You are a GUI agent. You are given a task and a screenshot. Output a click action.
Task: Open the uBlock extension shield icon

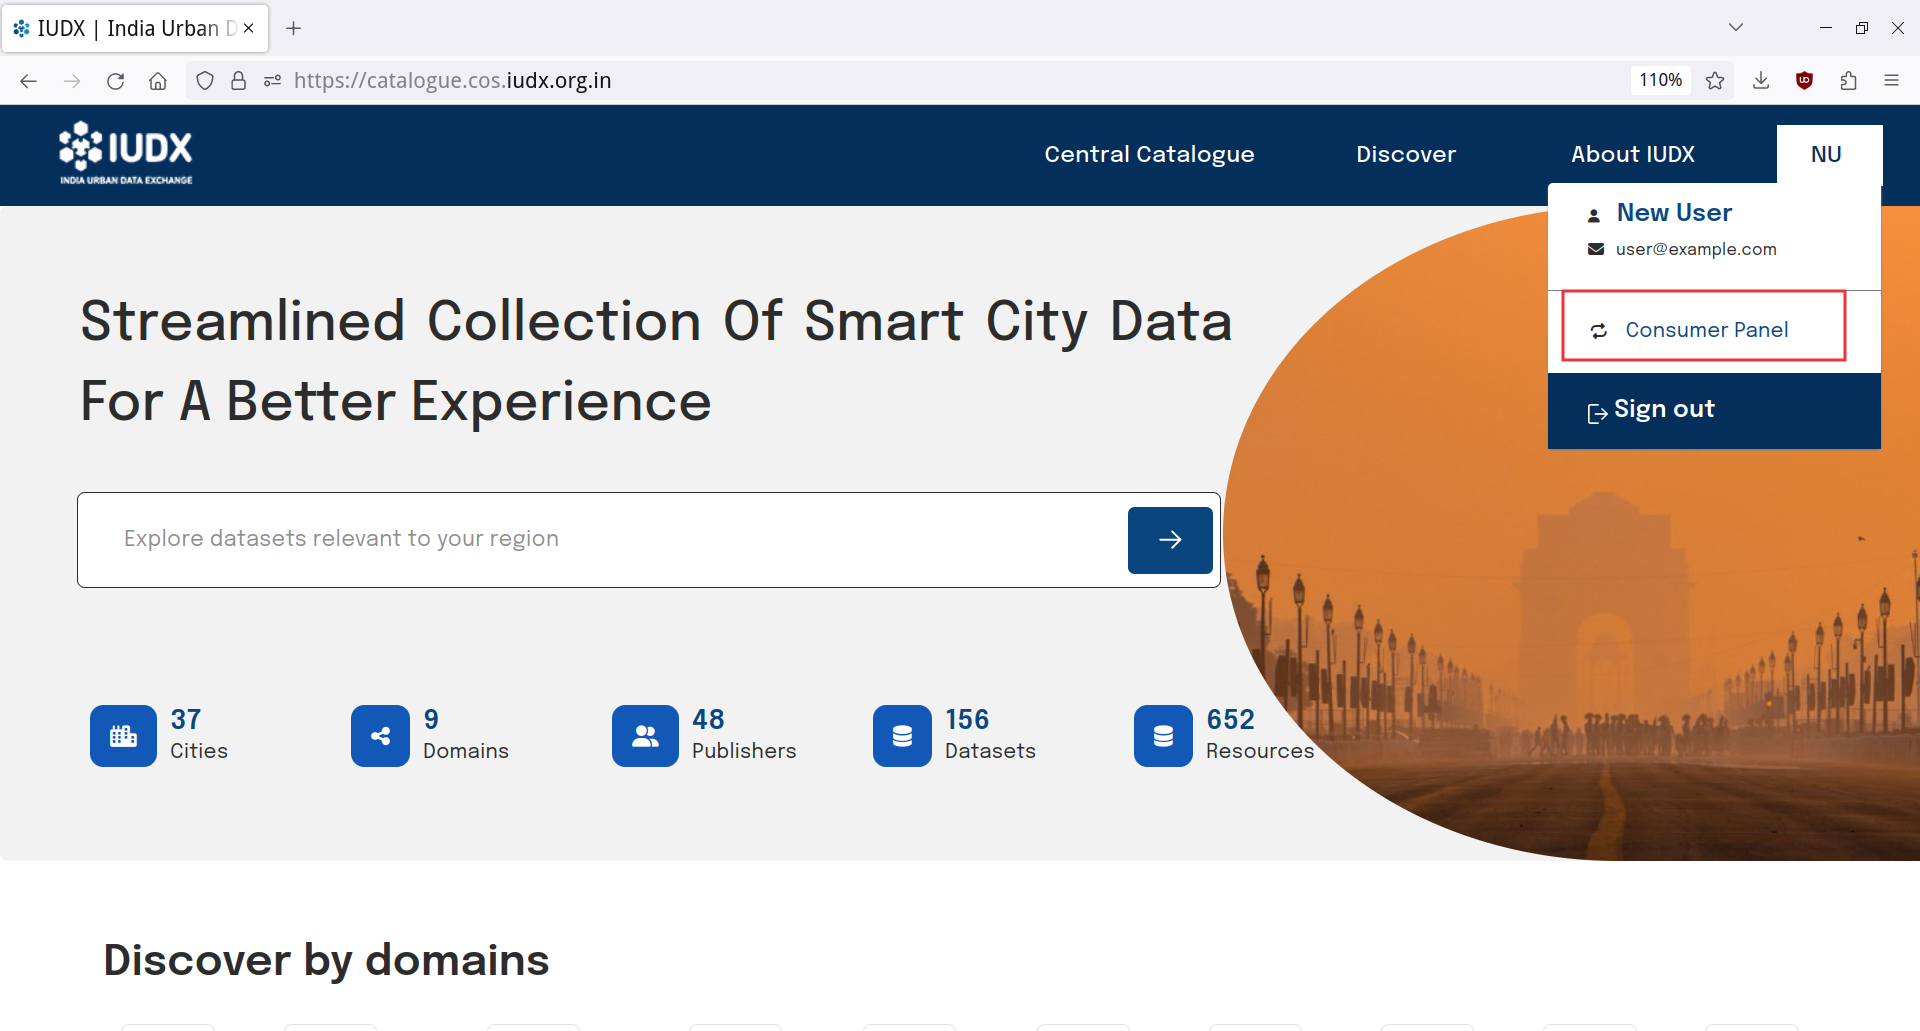coord(1804,81)
